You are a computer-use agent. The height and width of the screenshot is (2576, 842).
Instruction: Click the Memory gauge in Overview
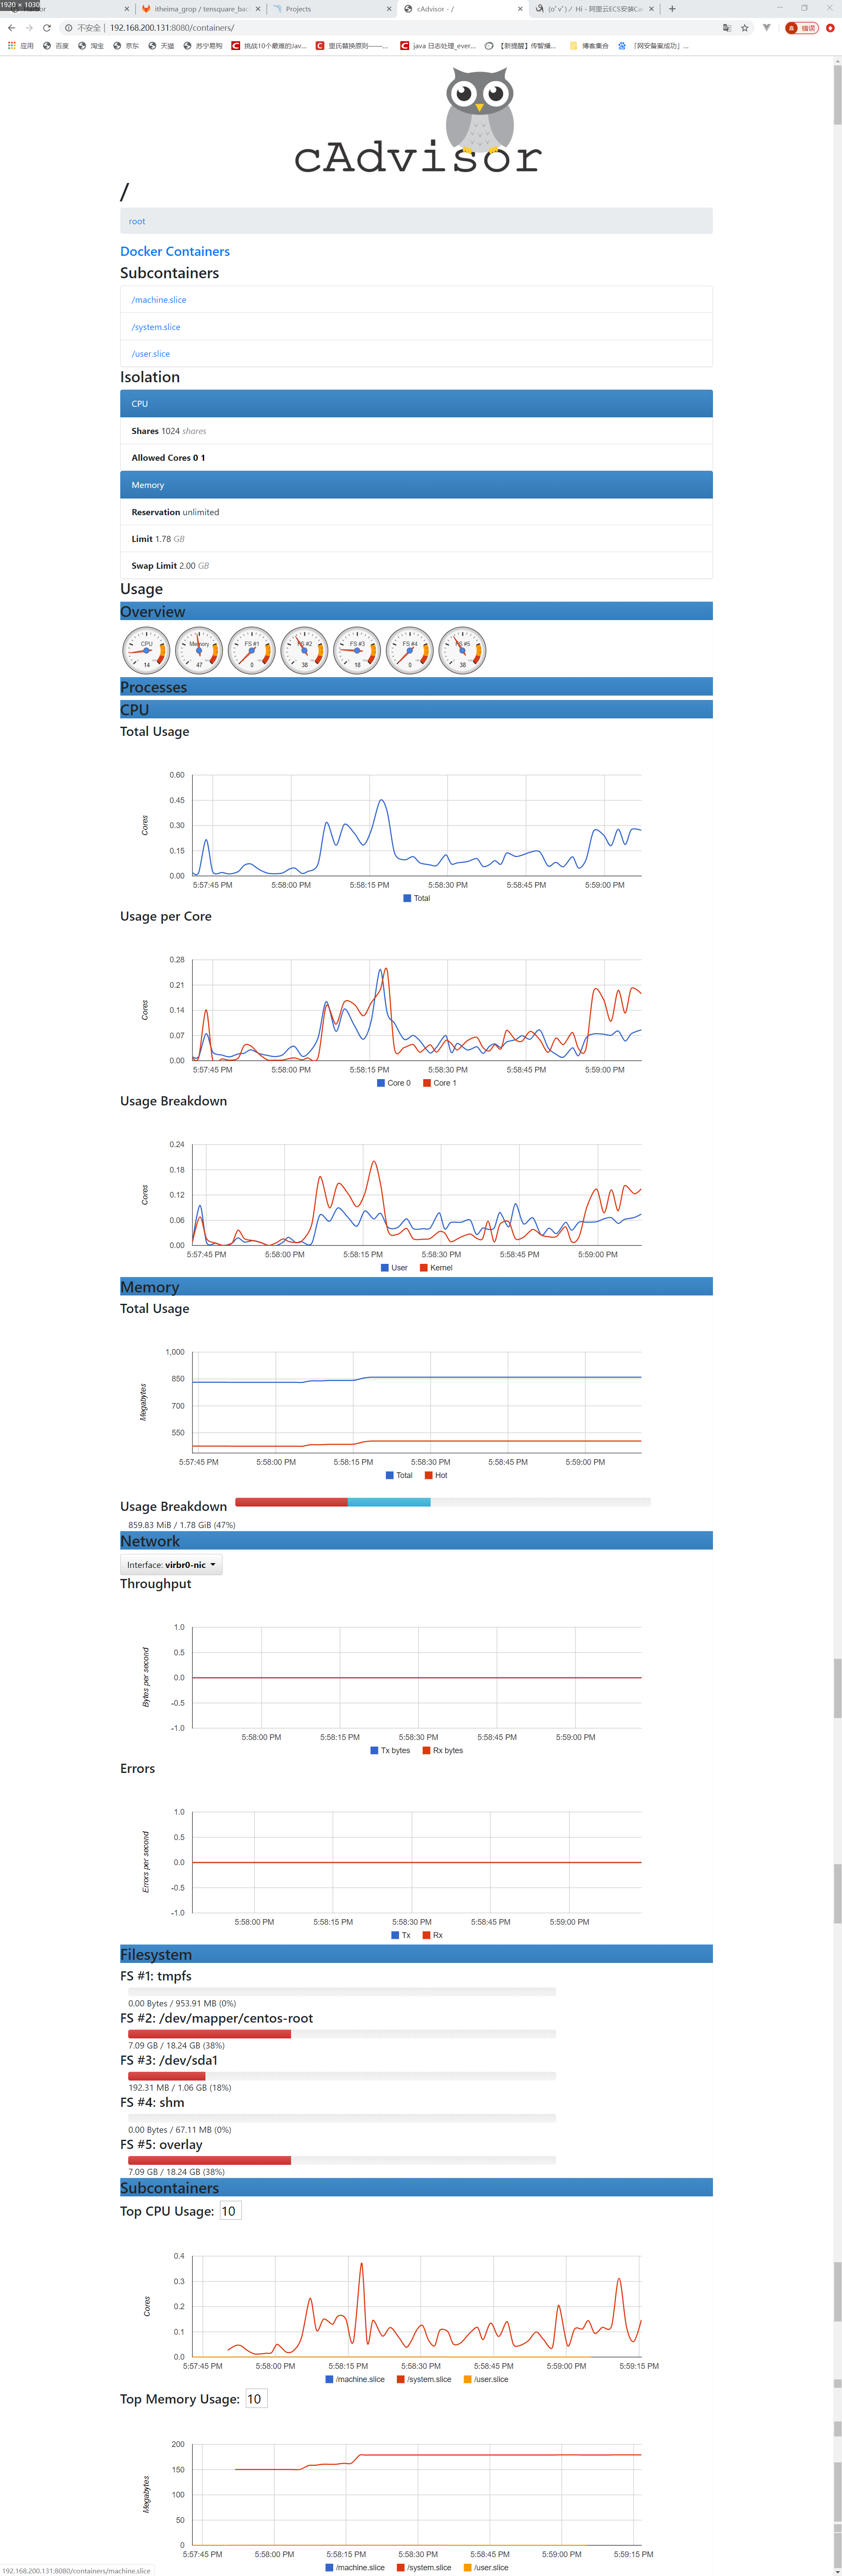point(199,650)
